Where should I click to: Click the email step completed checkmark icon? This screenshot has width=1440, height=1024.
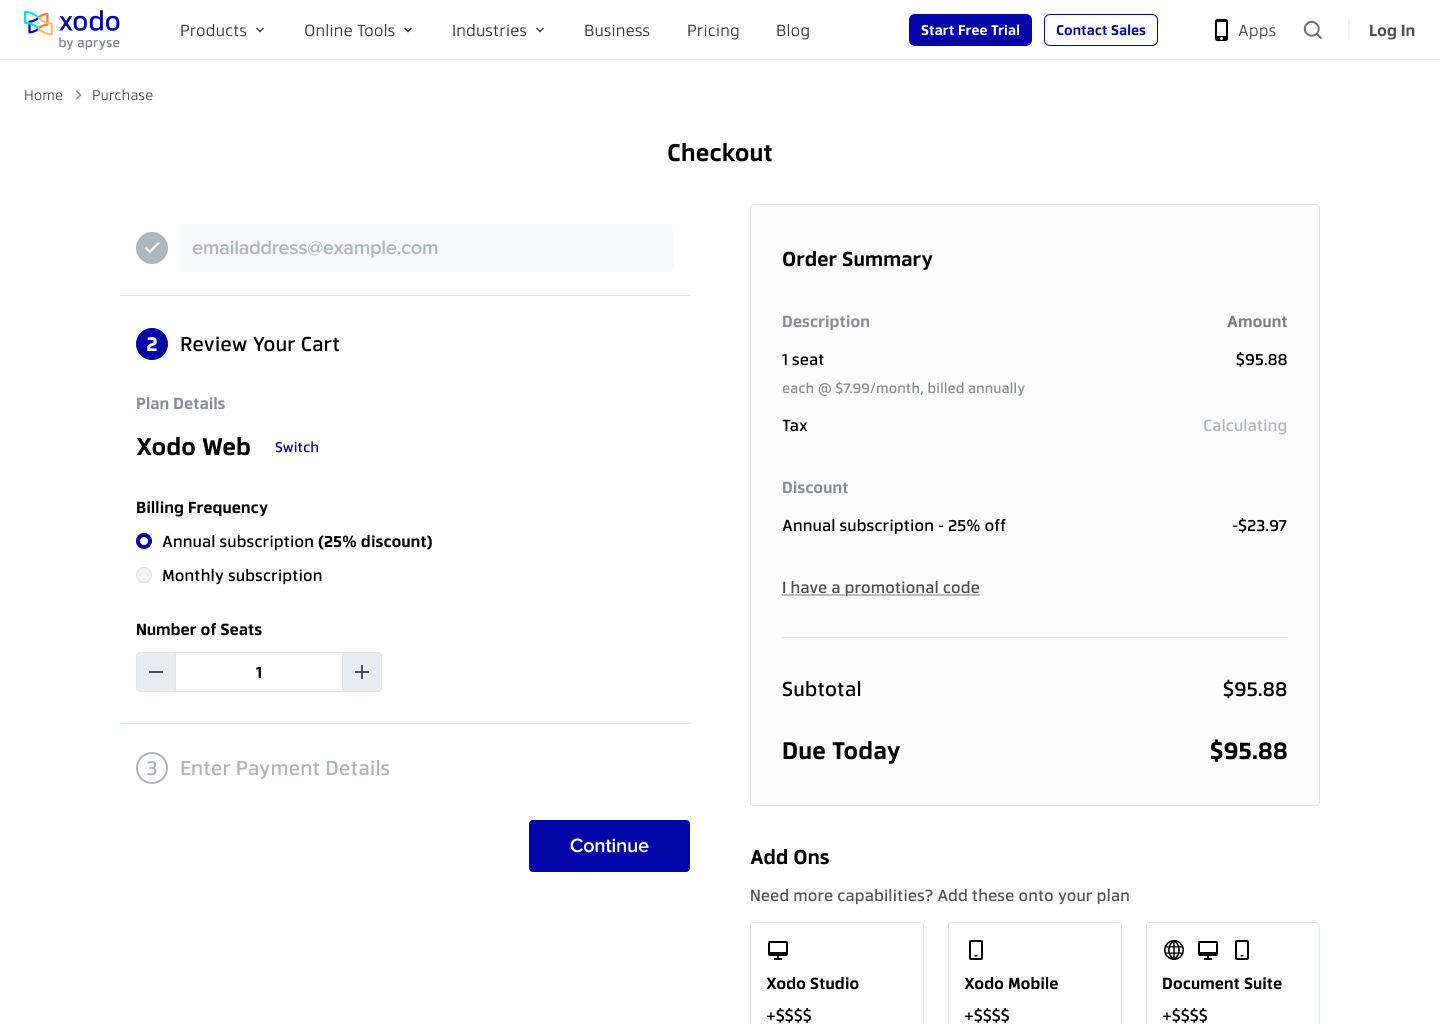tap(152, 248)
